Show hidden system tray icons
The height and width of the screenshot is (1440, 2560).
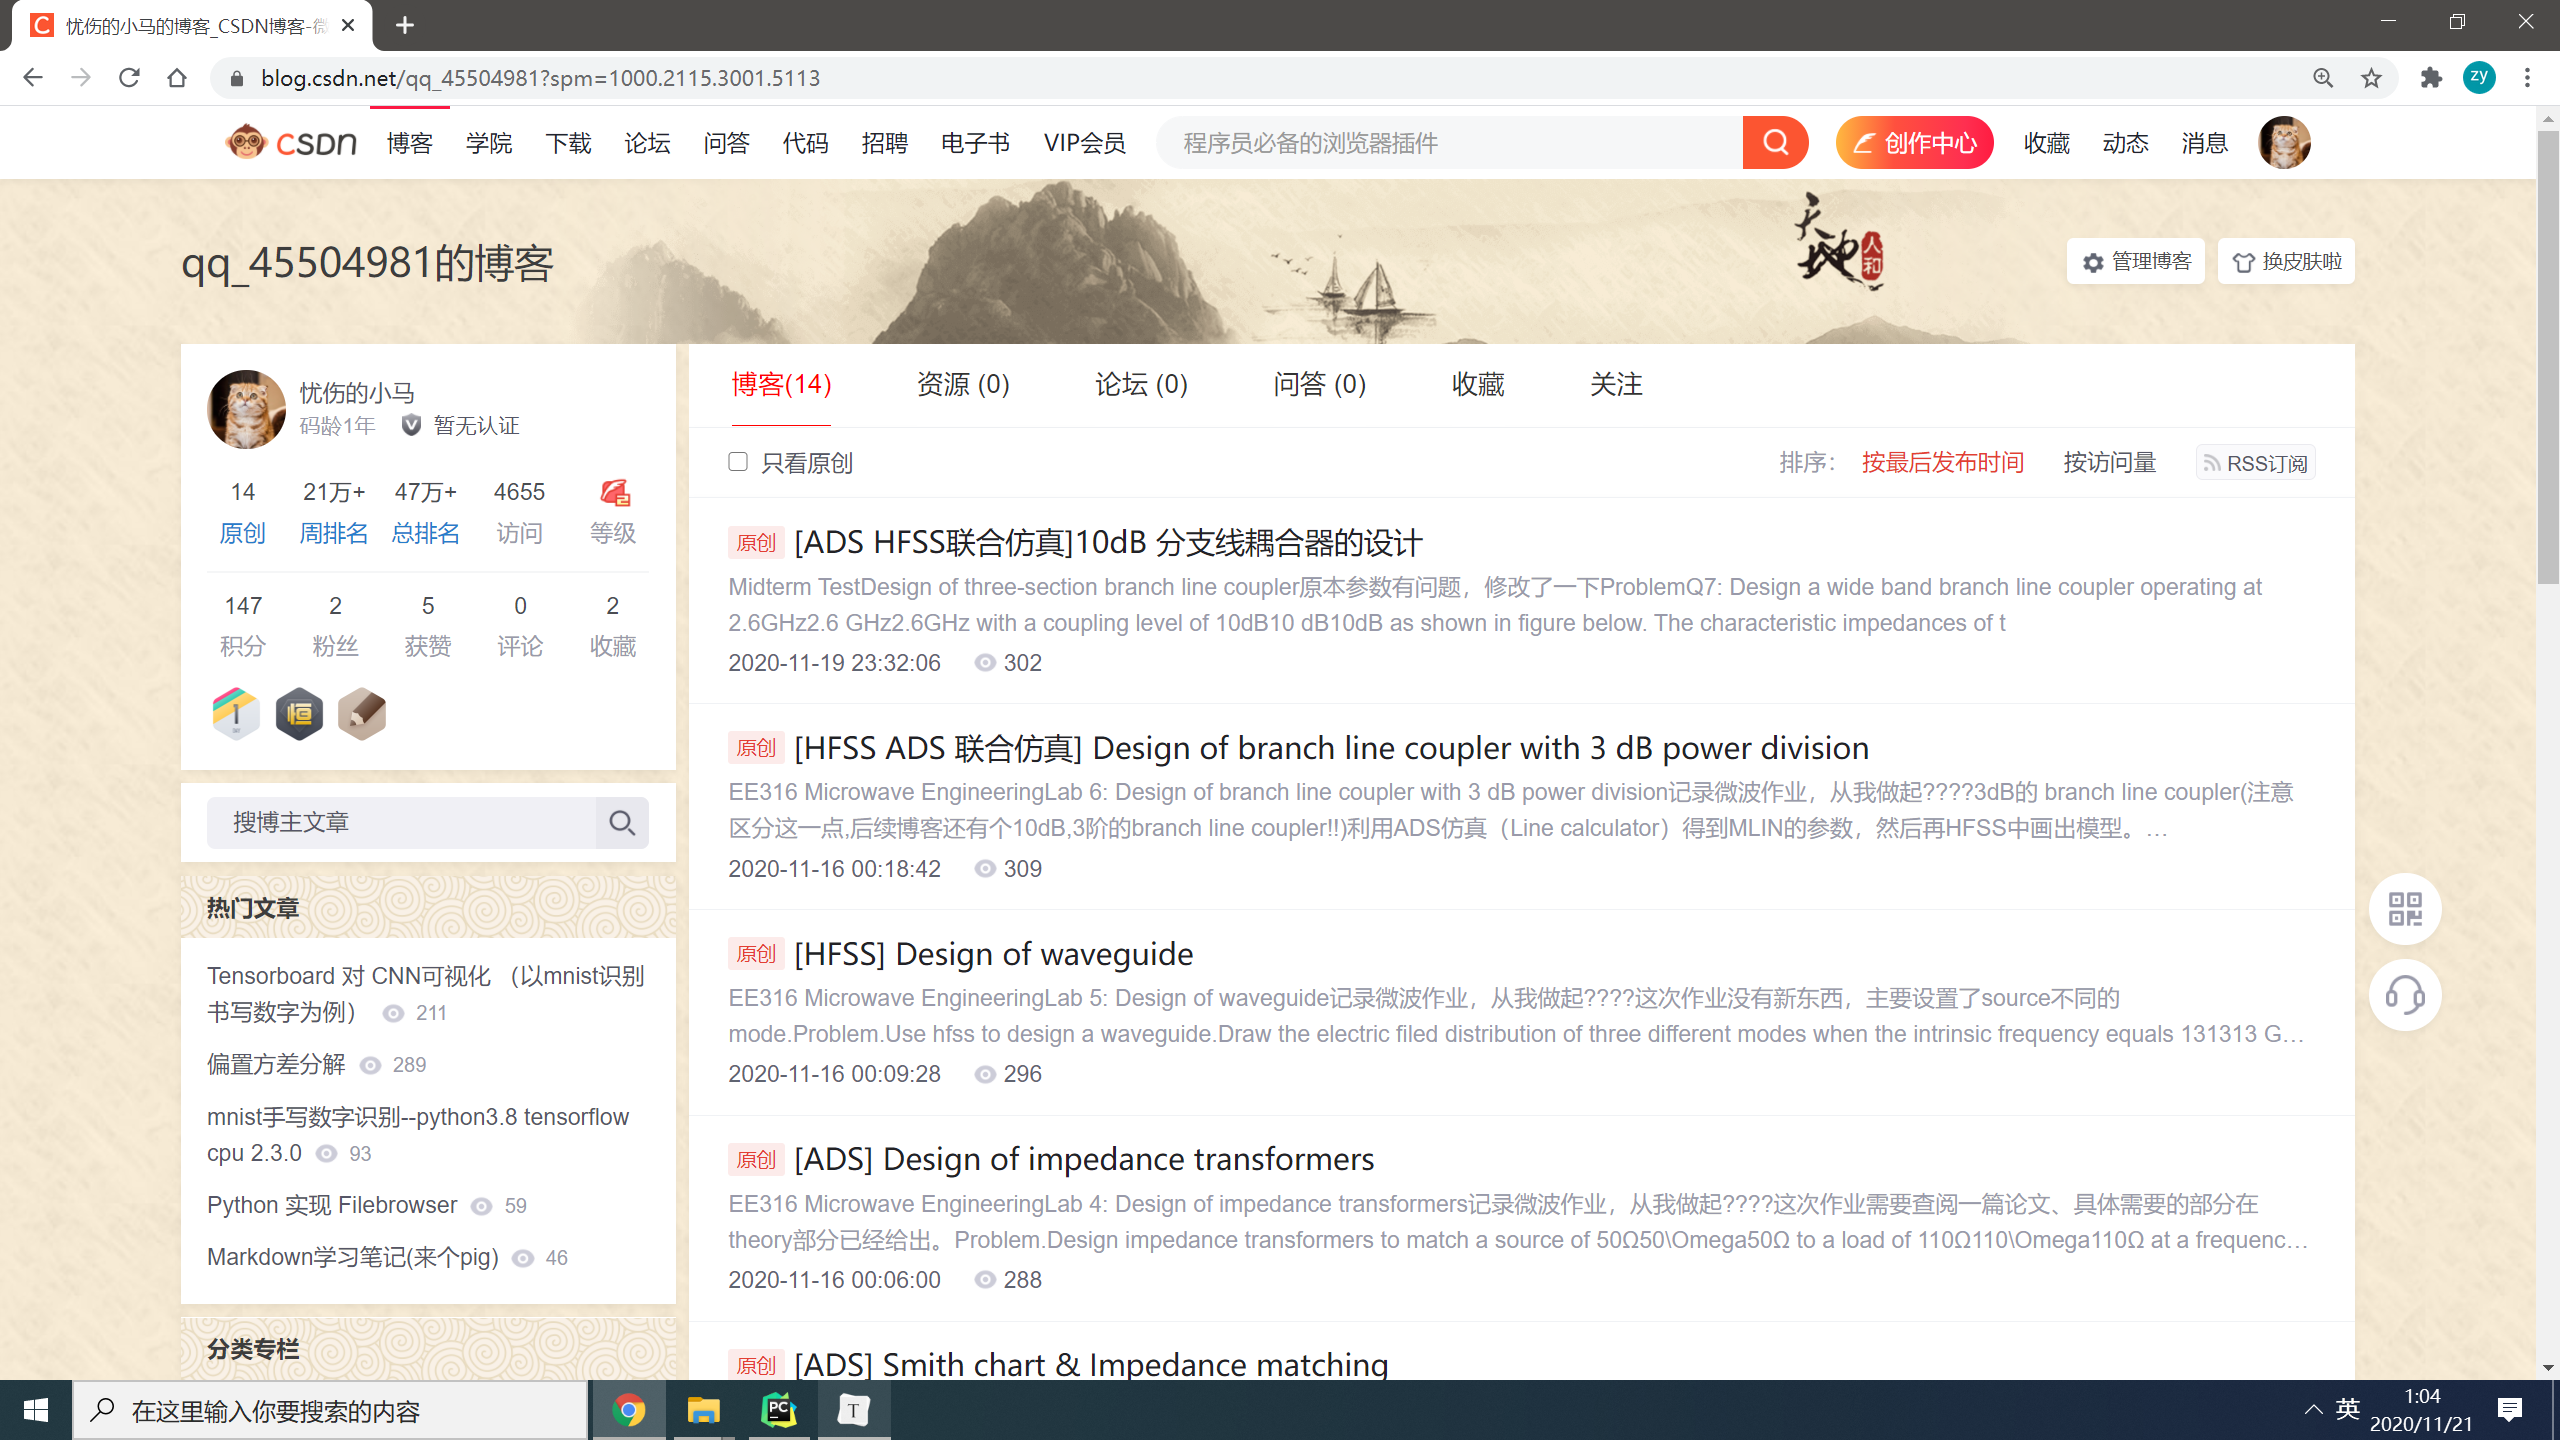coord(2313,1411)
